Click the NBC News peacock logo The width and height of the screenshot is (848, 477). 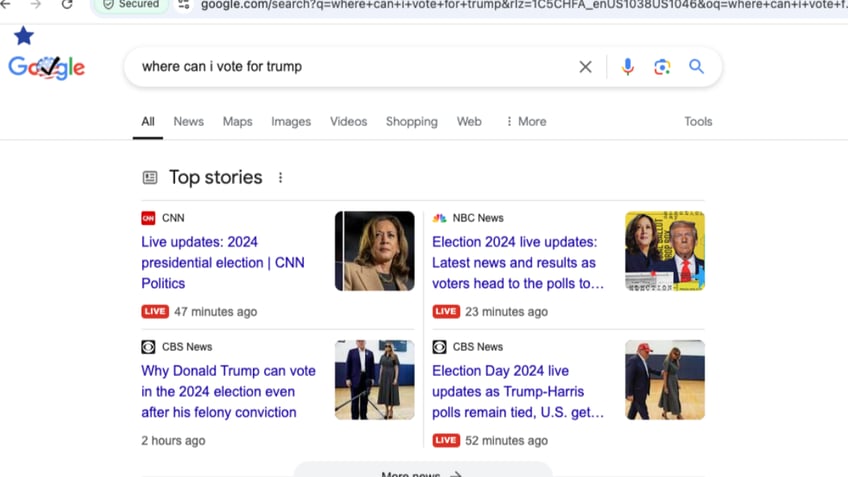coord(439,218)
